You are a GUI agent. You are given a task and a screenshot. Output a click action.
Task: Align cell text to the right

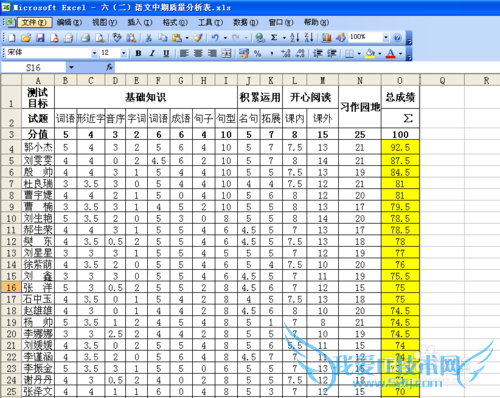coord(212,53)
